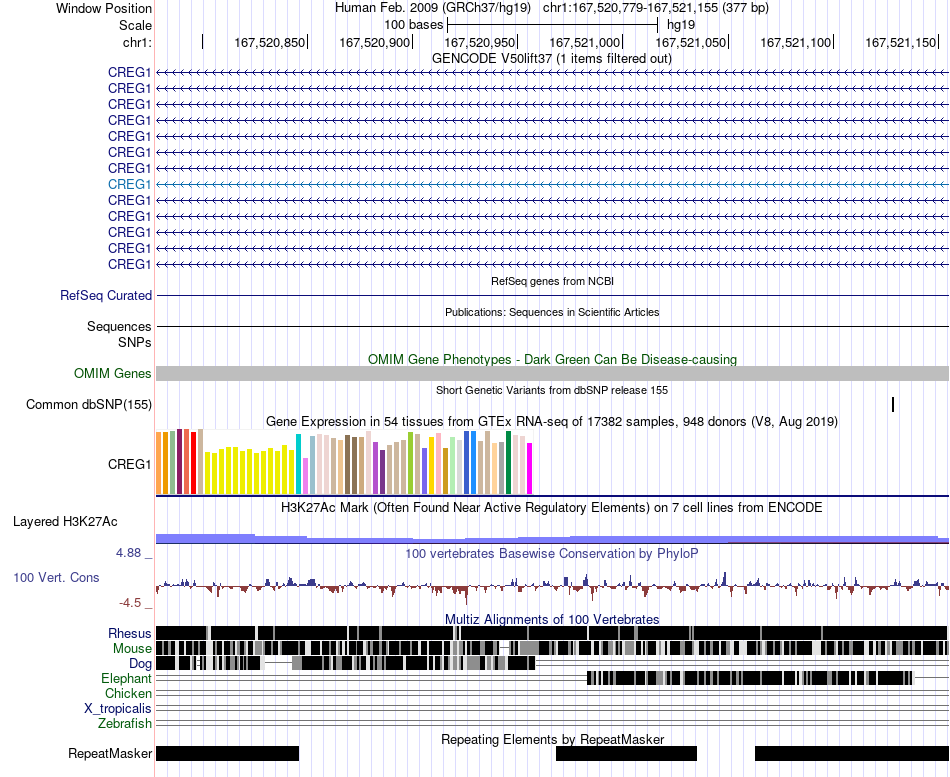950x777 pixels.
Task: Click the GENCODE V50lift37 track title
Action: point(552,58)
